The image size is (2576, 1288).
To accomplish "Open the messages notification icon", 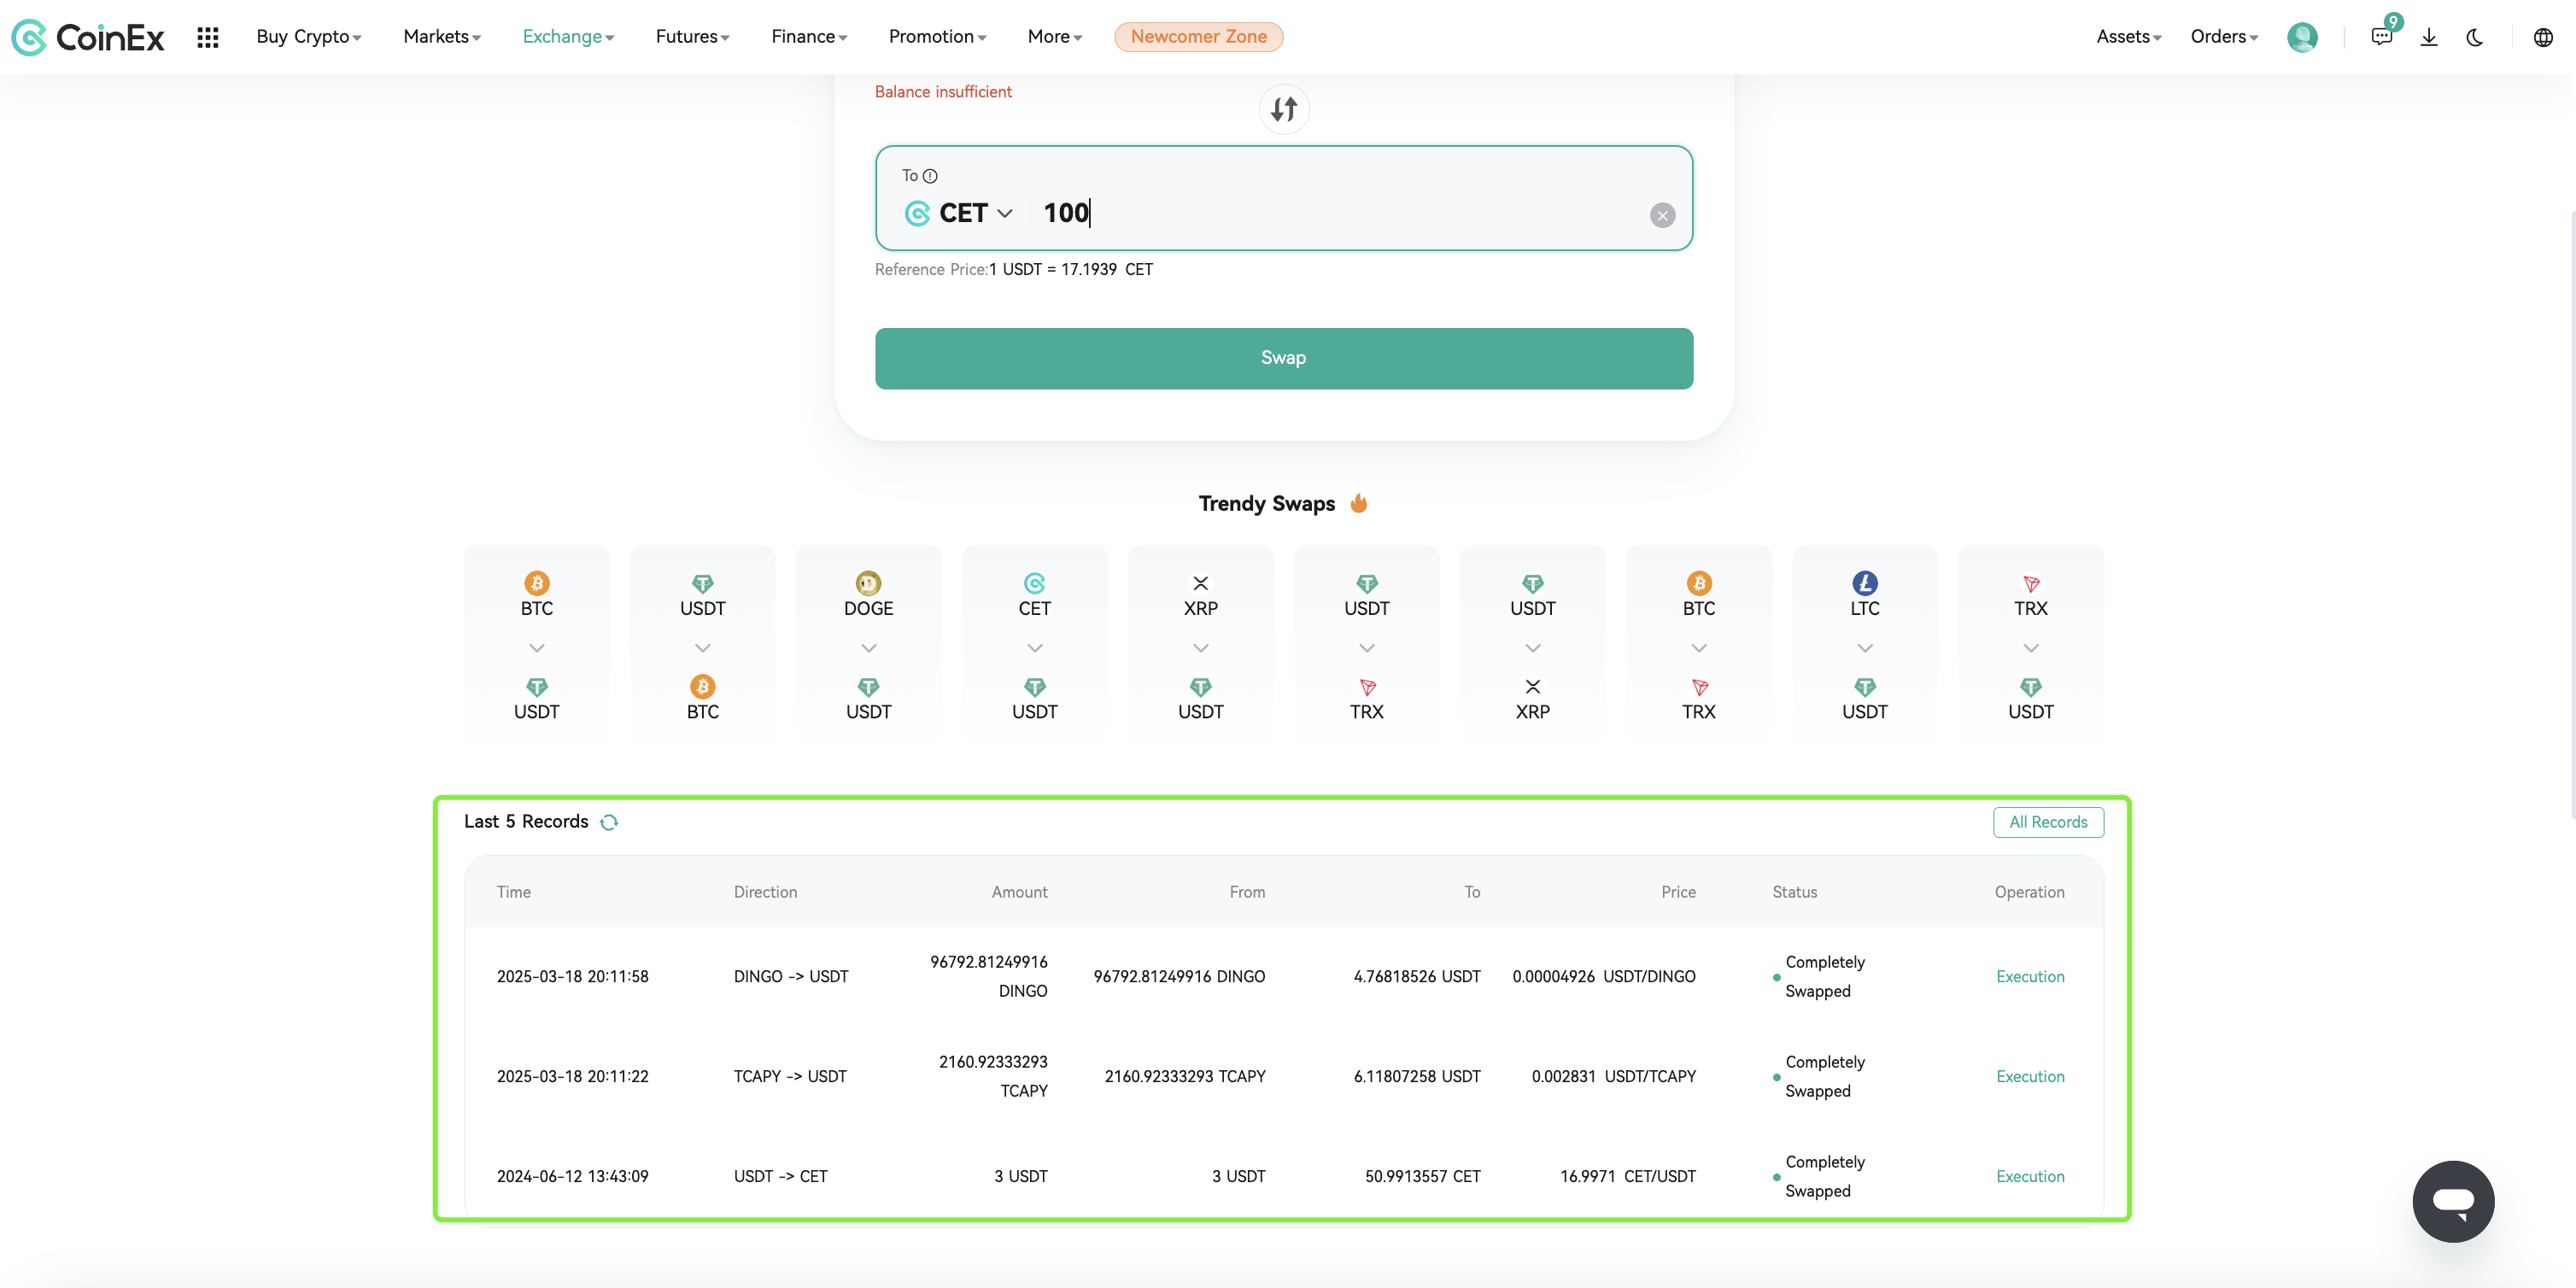I will [x=2382, y=37].
